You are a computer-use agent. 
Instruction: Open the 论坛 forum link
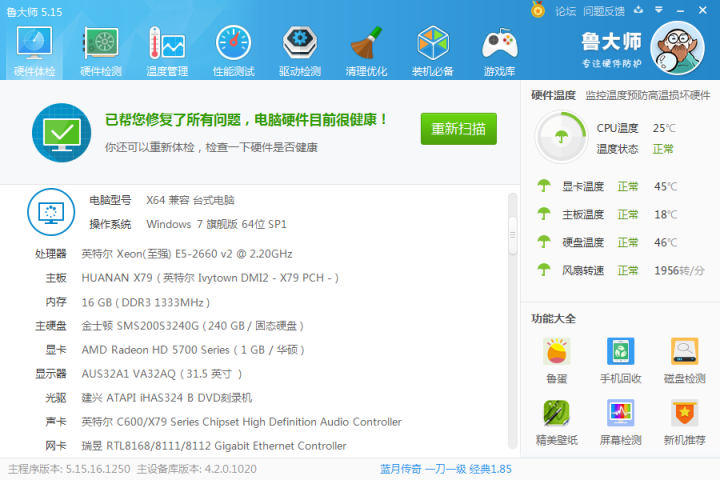pos(565,11)
